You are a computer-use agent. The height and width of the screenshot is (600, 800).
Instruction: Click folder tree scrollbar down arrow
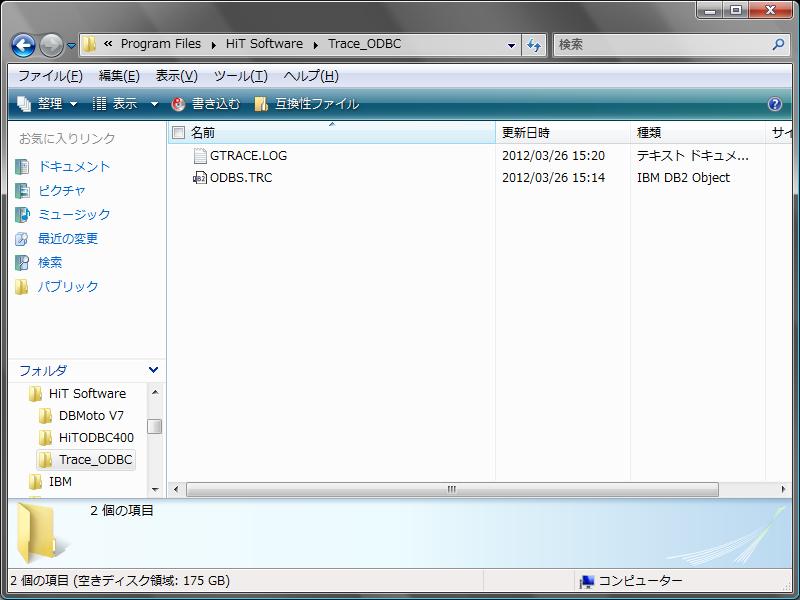coord(155,490)
